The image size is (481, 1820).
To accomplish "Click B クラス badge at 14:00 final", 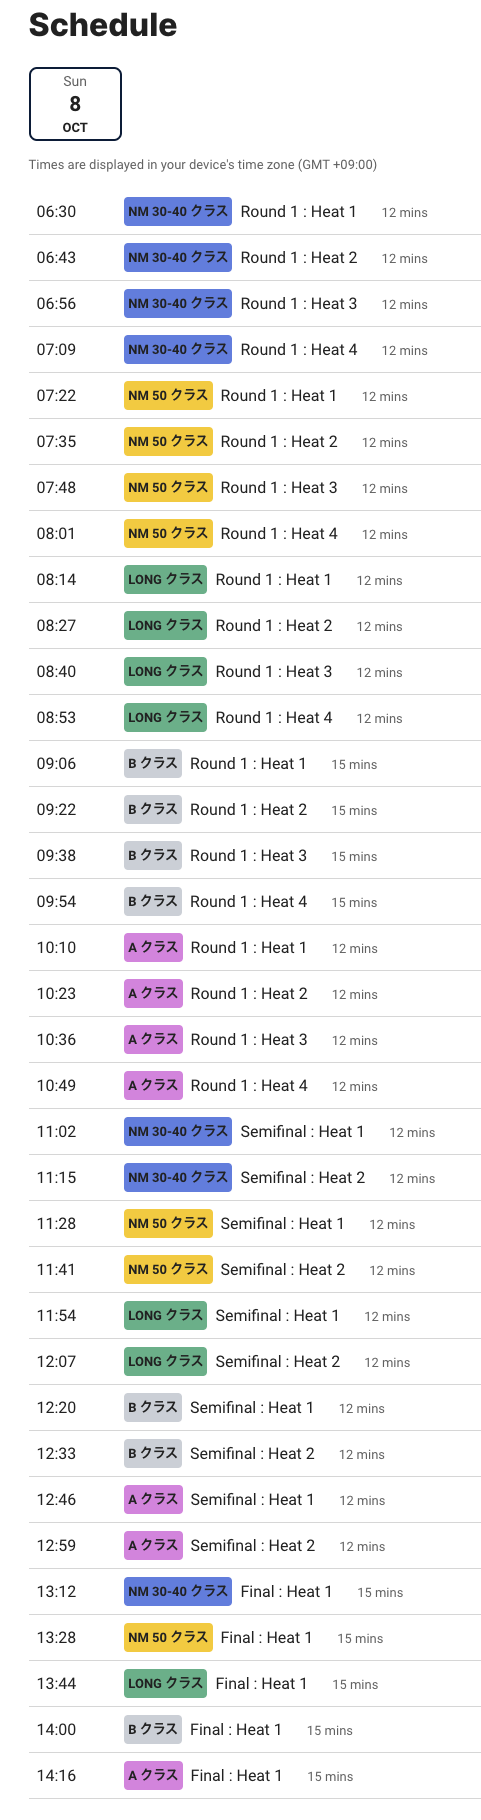I will [x=153, y=1730].
